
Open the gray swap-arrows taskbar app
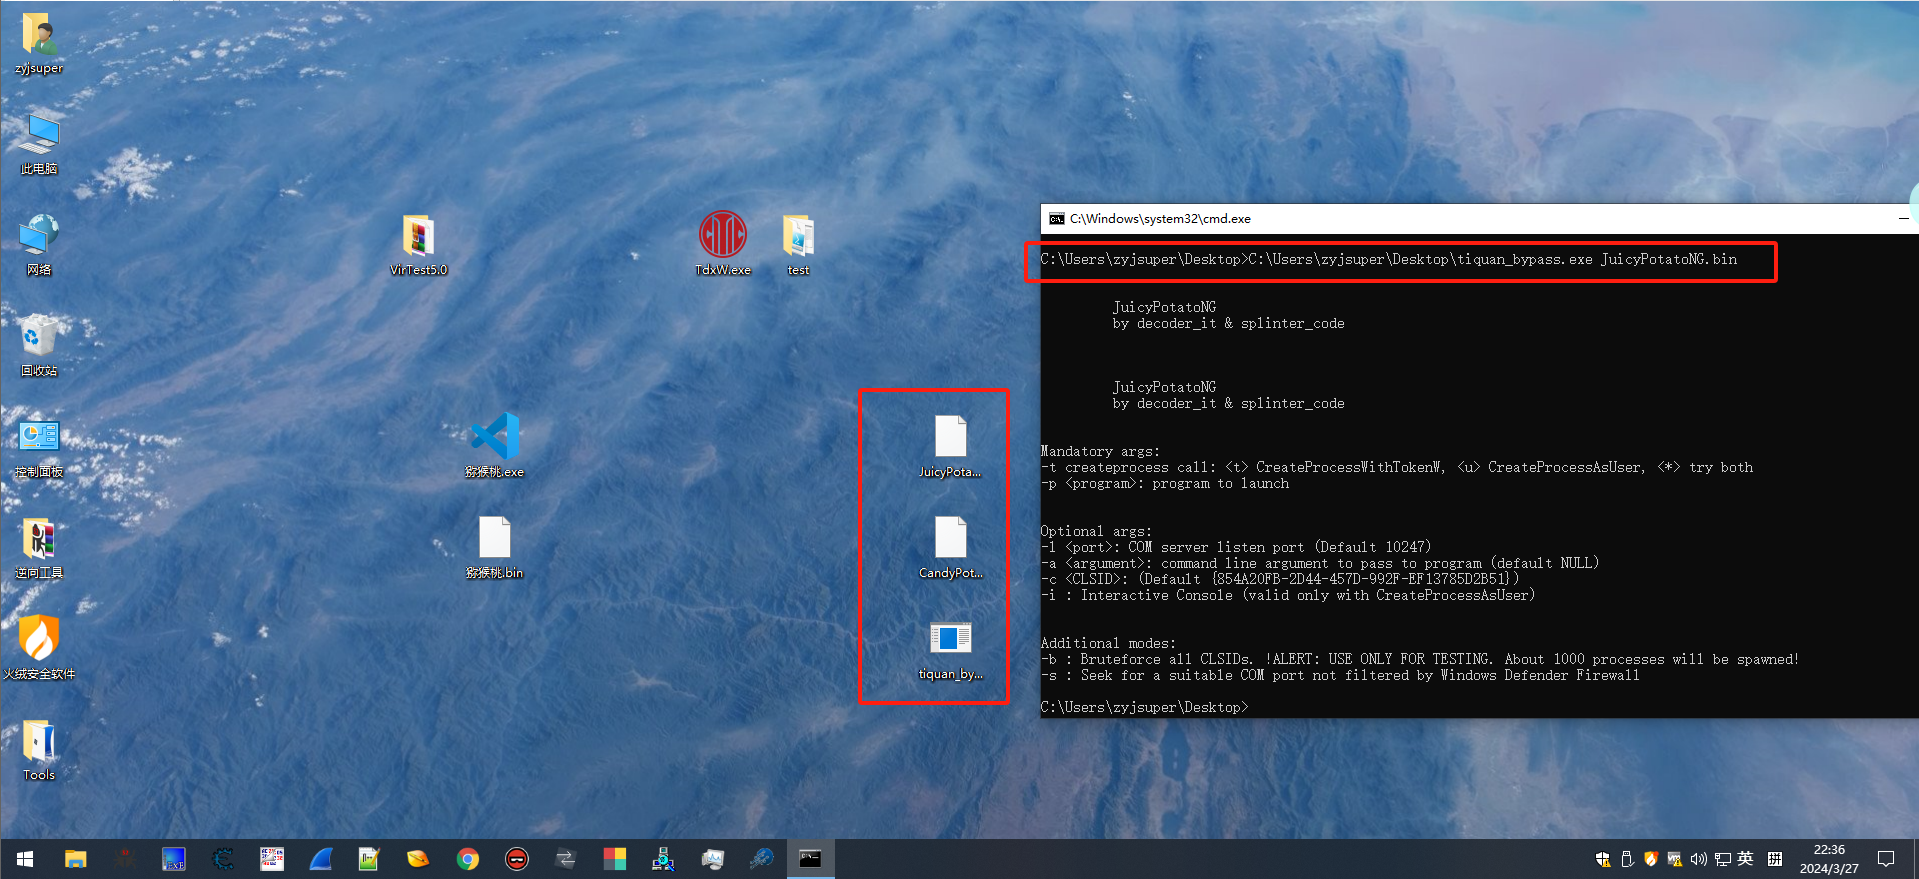click(565, 859)
